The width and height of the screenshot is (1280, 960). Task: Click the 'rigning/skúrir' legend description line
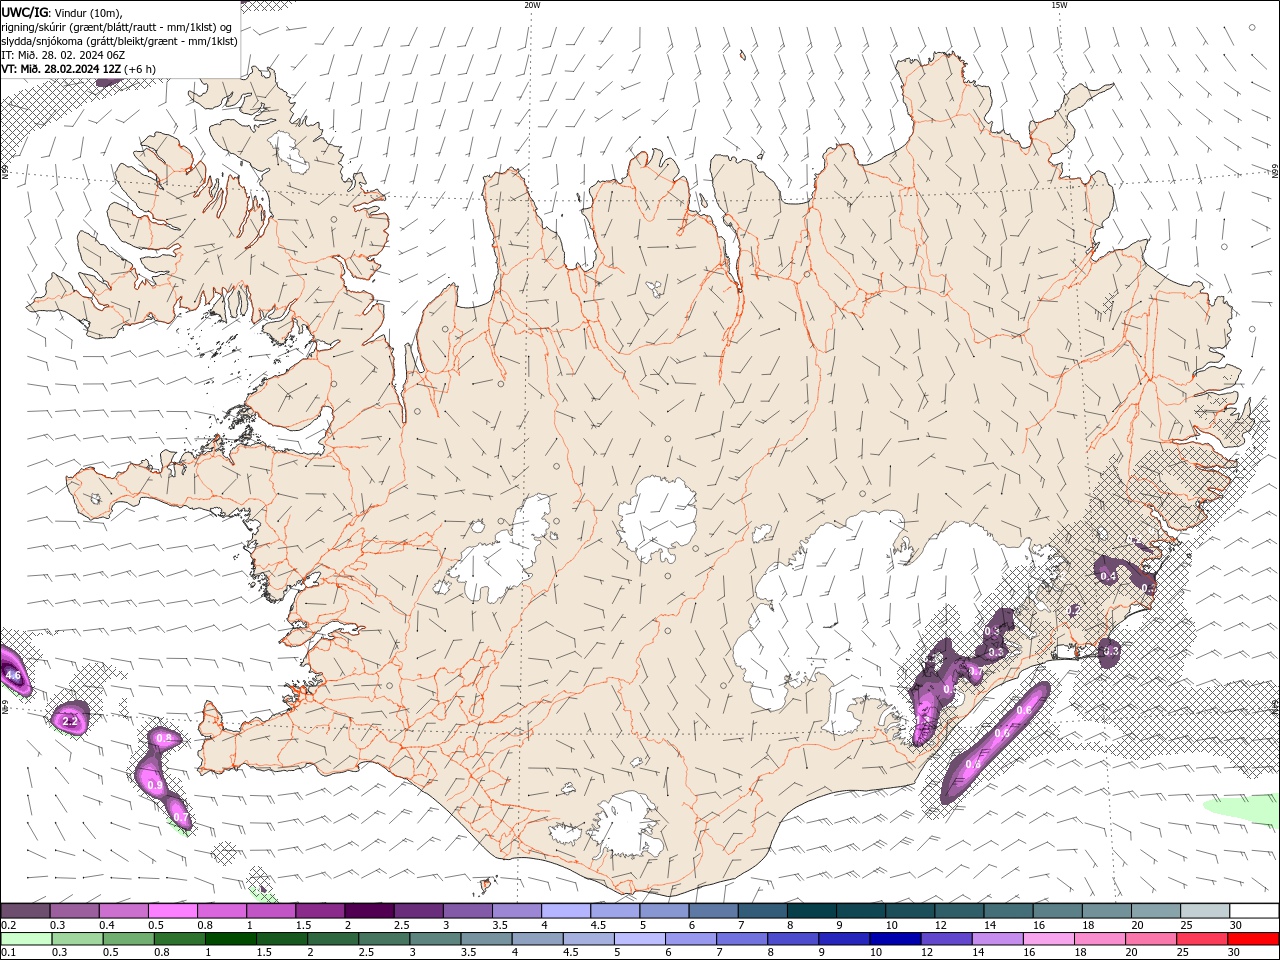pyautogui.click(x=117, y=27)
